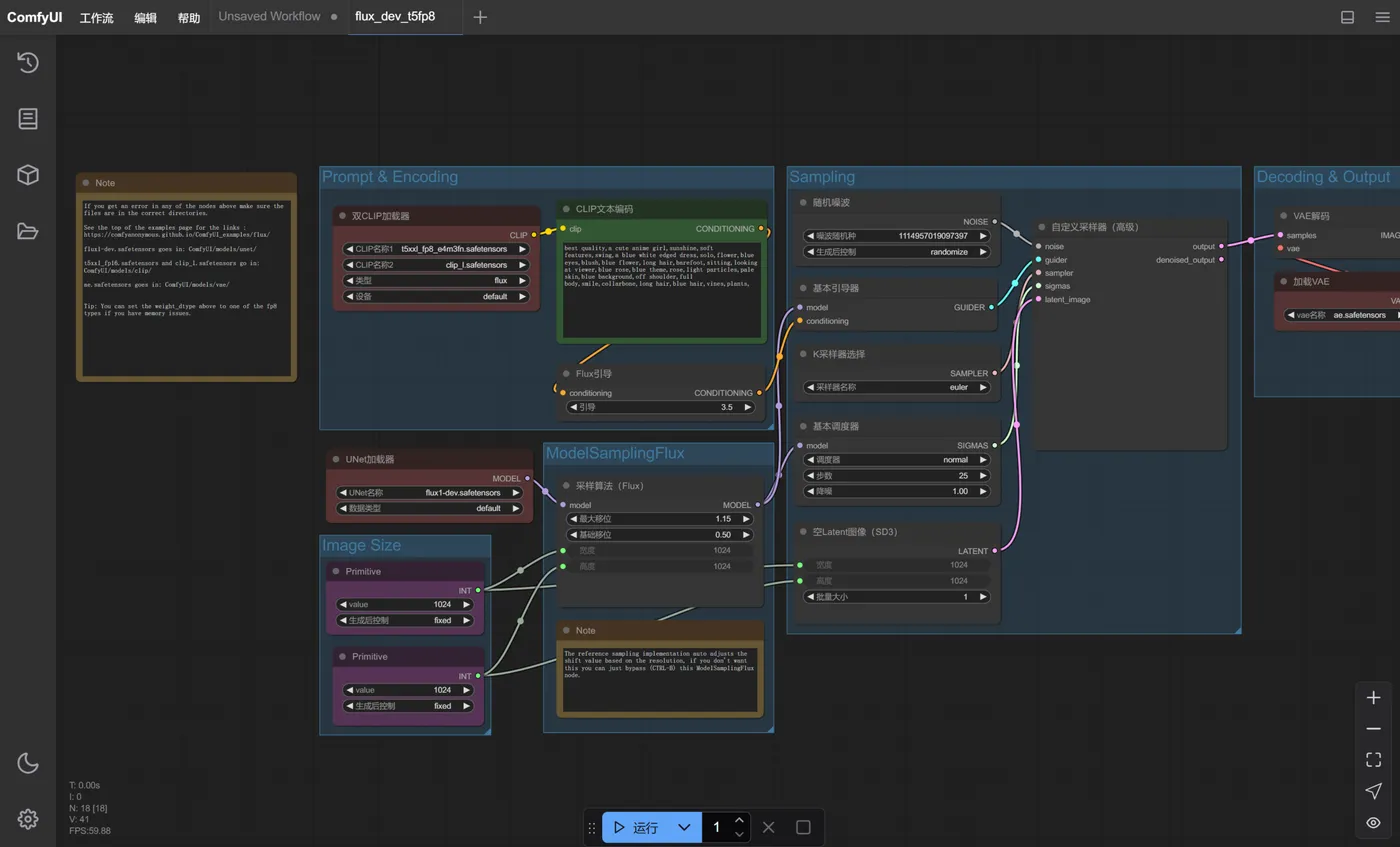Add a new workflow tab with plus

tap(480, 17)
